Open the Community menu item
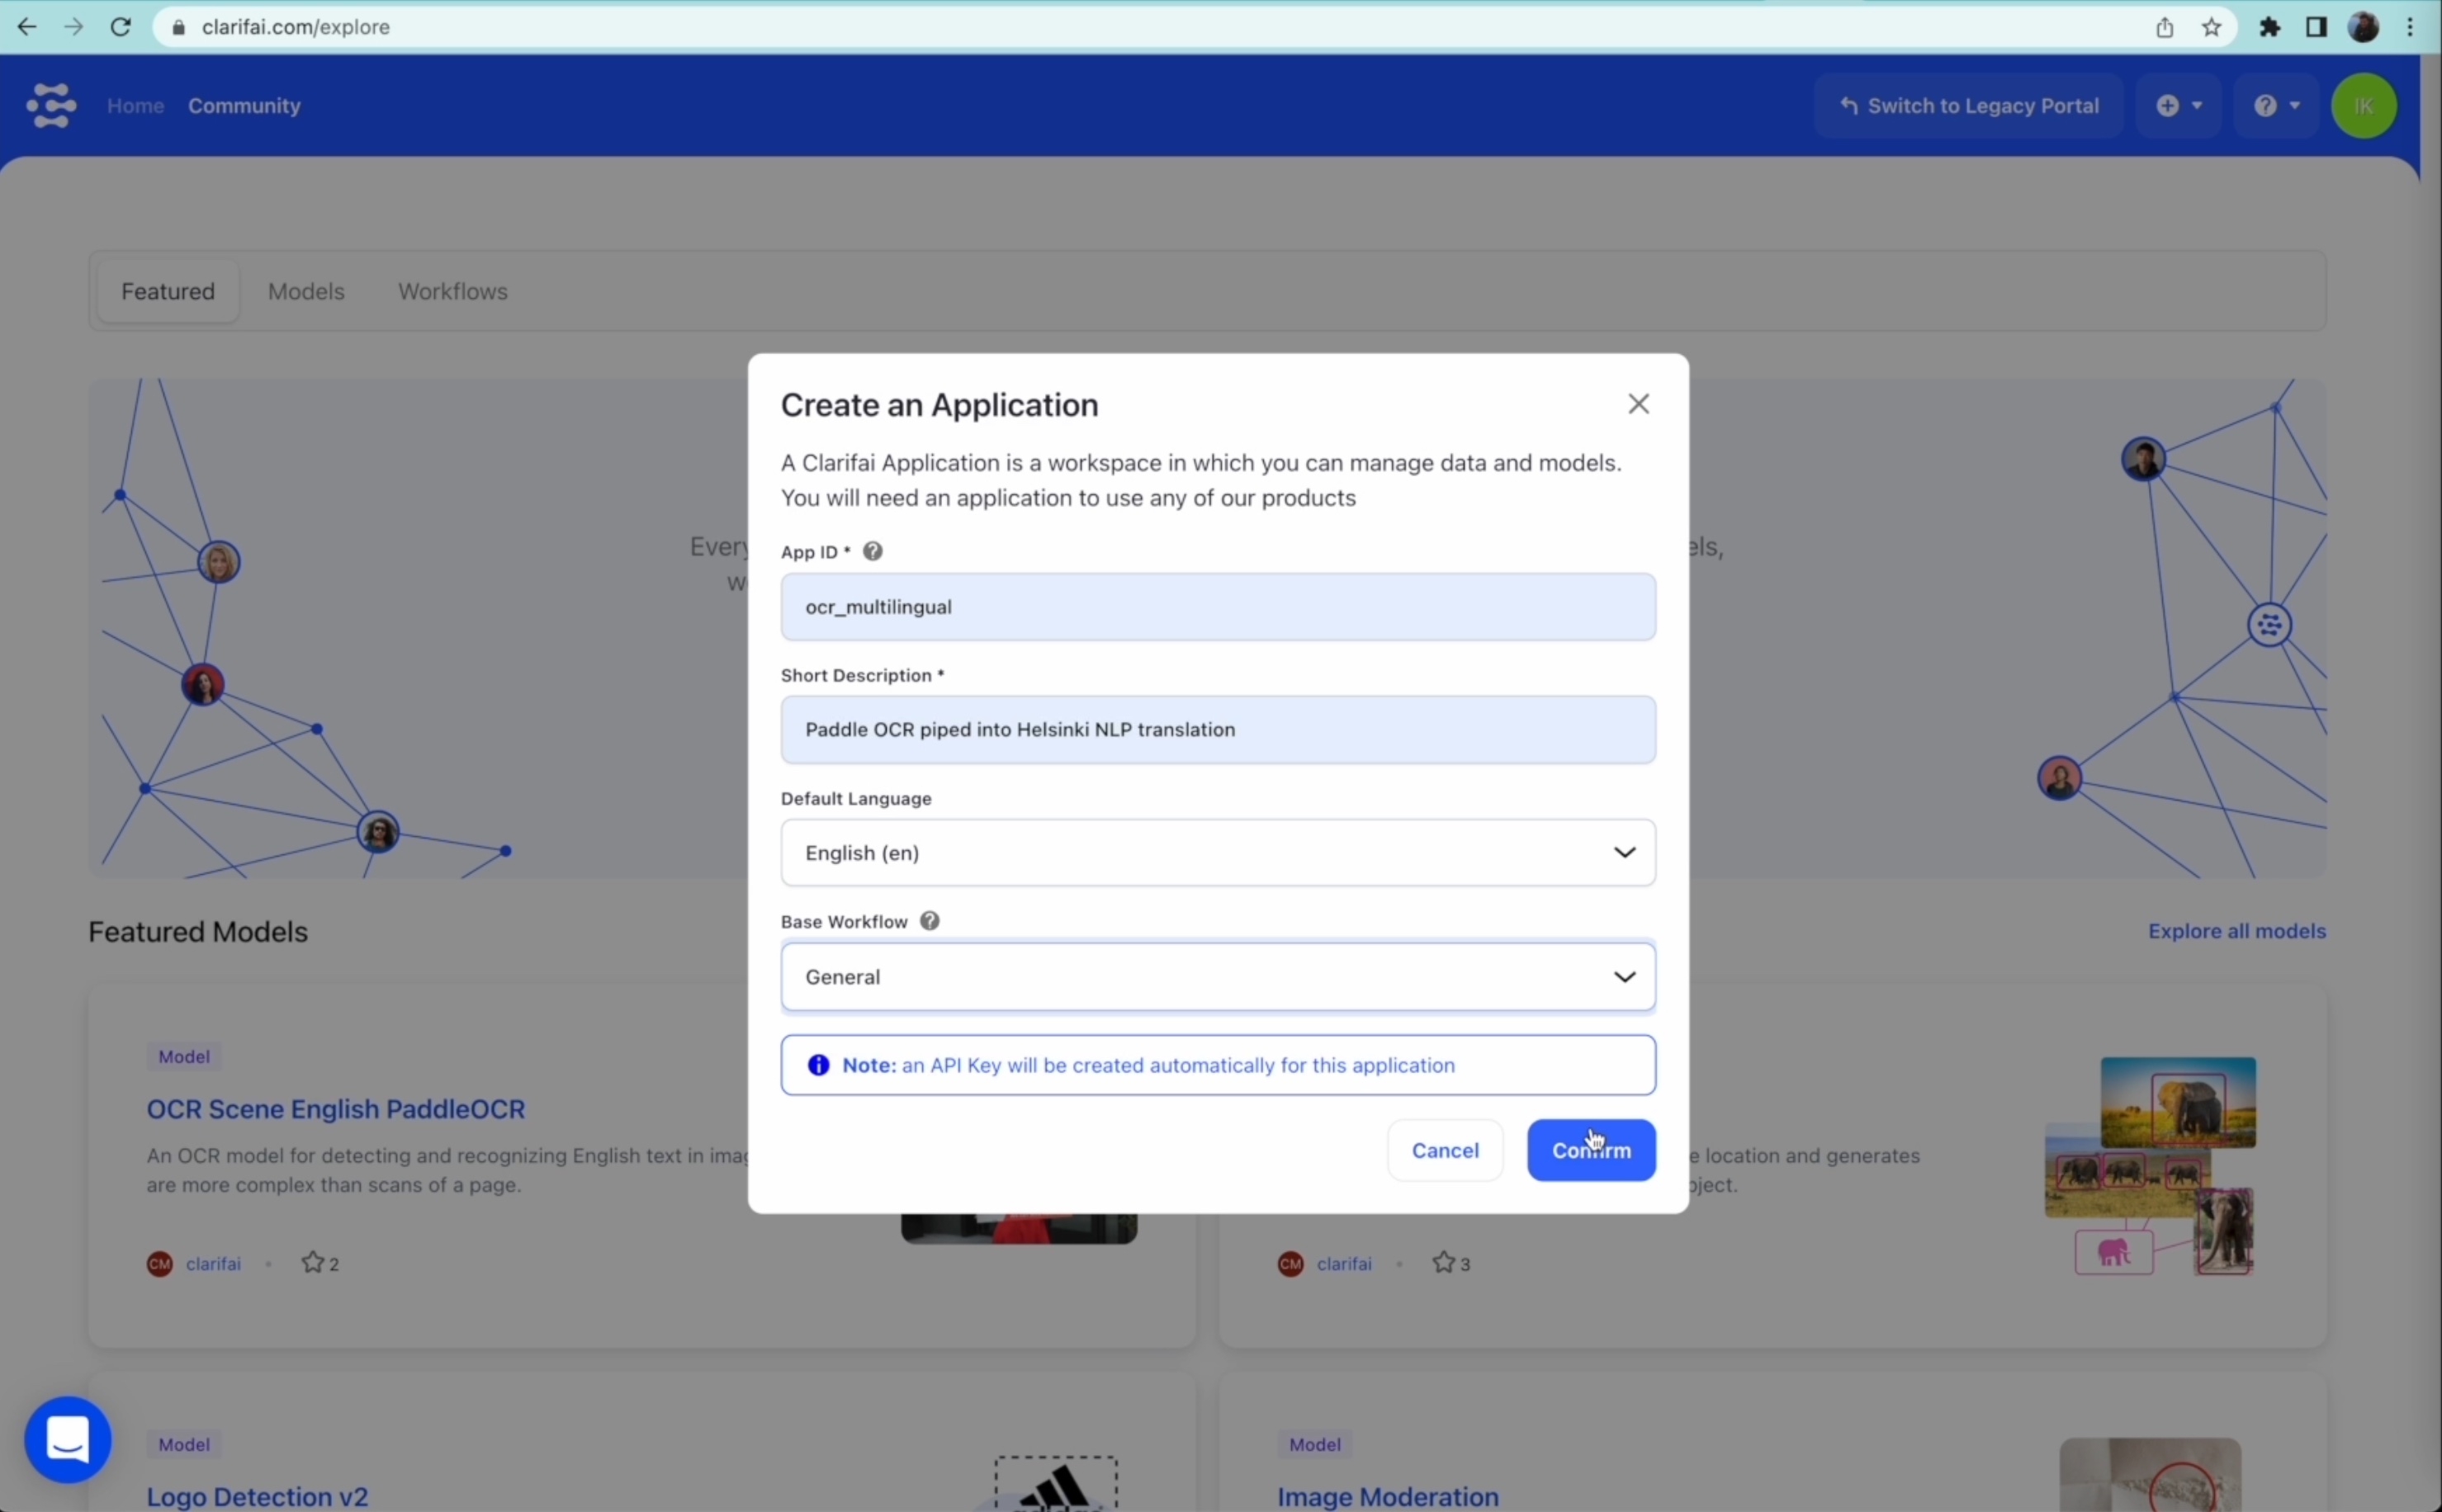Viewport: 2442px width, 1512px height. click(x=244, y=106)
